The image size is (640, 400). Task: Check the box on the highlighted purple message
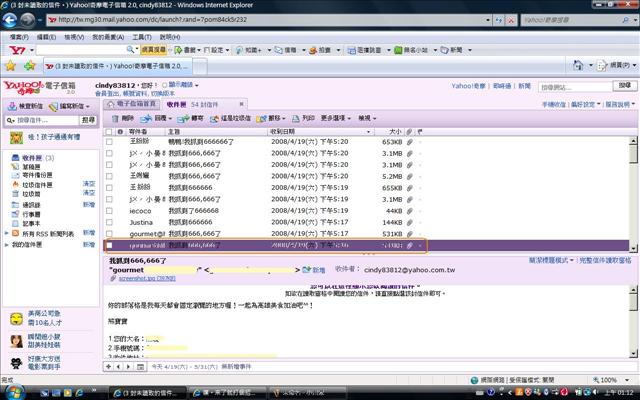point(109,245)
